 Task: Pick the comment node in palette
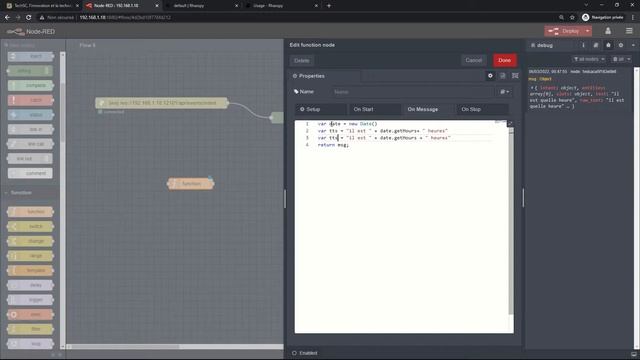(30, 173)
